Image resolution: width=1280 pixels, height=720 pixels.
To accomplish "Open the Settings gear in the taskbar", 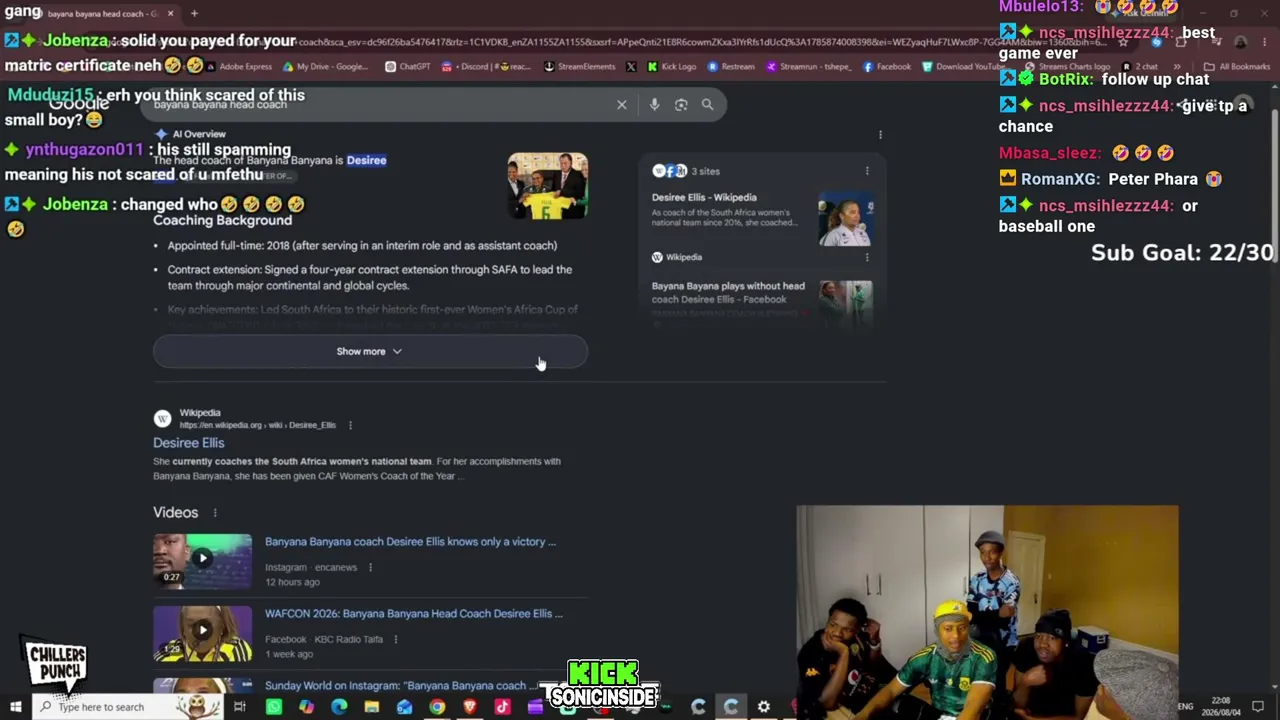I will click(763, 707).
